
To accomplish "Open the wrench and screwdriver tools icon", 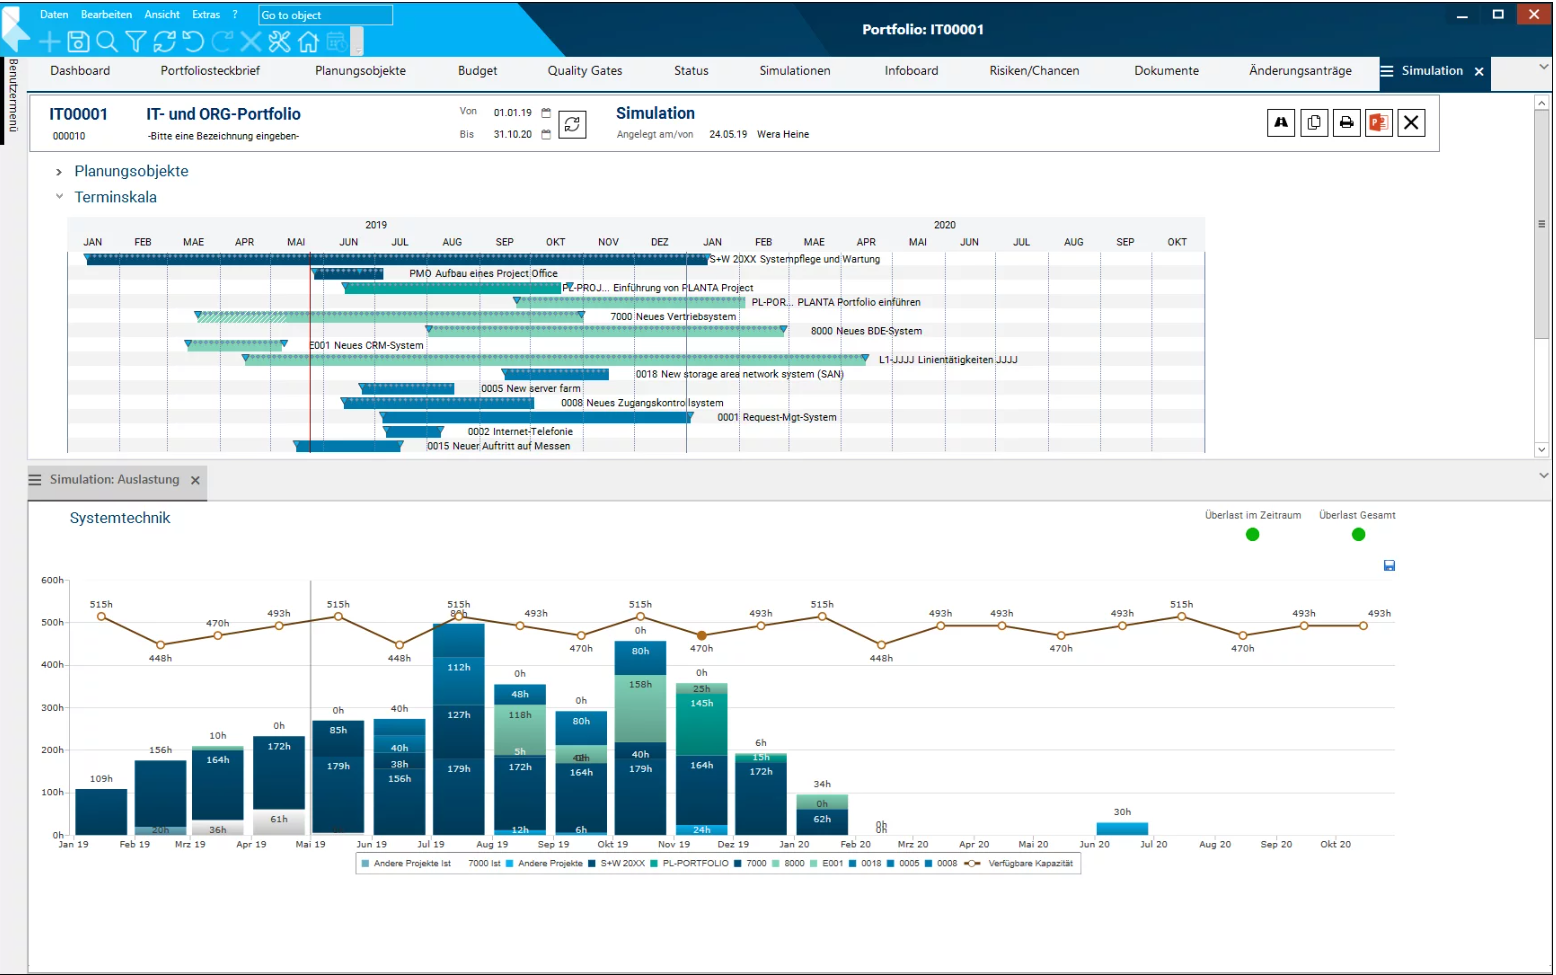I will (x=279, y=42).
